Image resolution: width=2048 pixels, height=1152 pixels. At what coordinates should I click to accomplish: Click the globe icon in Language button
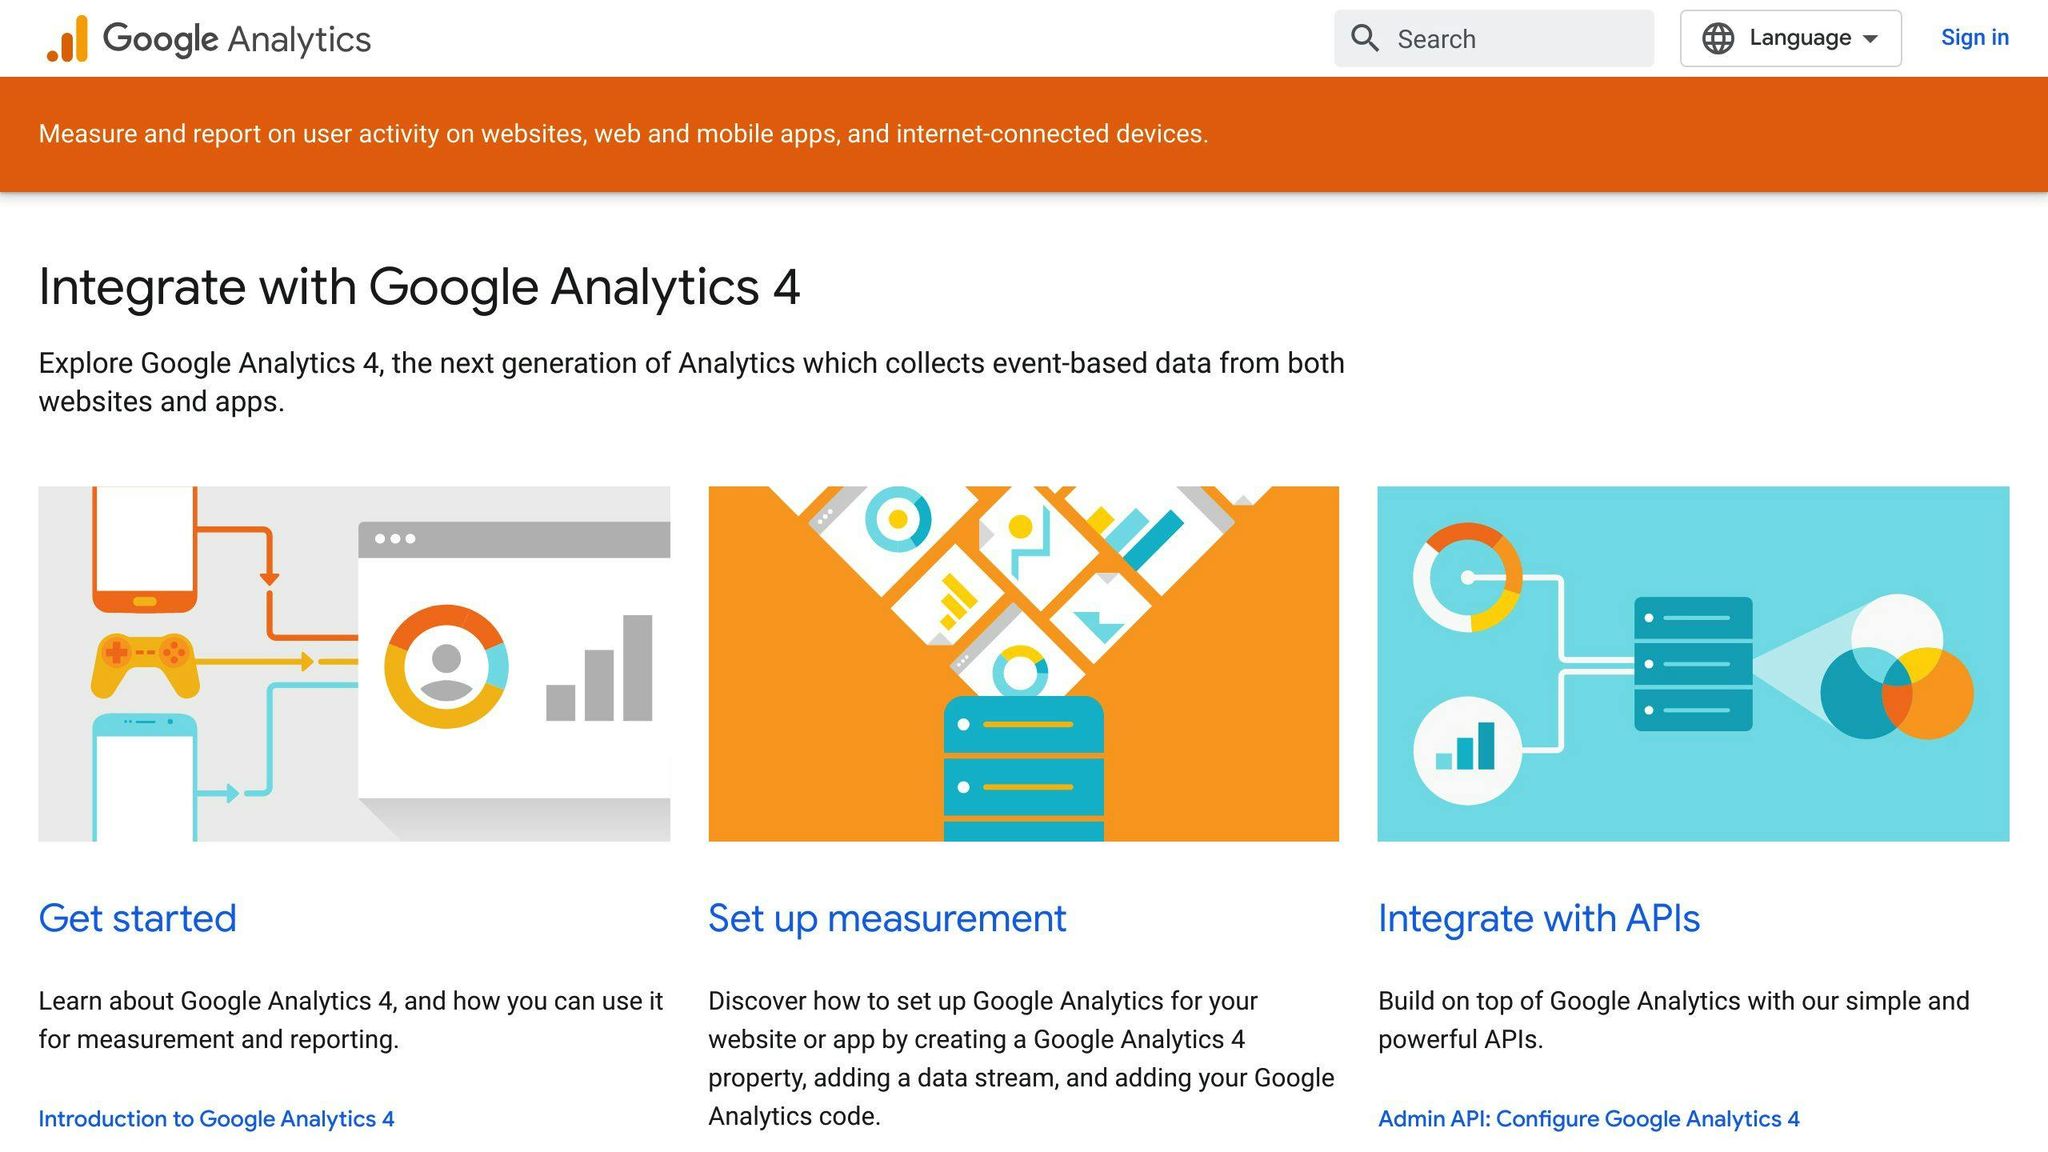[x=1718, y=38]
